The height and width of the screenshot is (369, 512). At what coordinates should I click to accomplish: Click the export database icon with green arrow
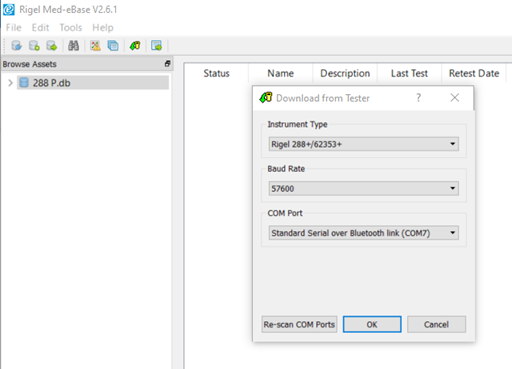click(x=52, y=45)
